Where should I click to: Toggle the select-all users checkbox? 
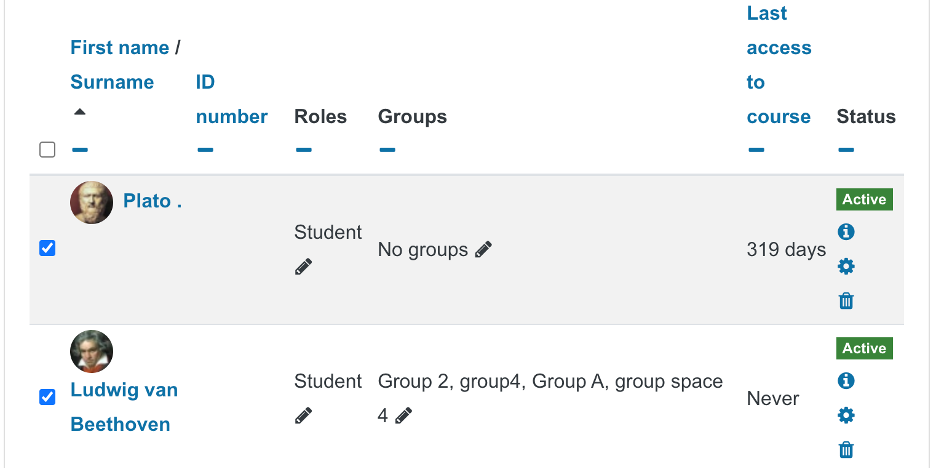[47, 149]
